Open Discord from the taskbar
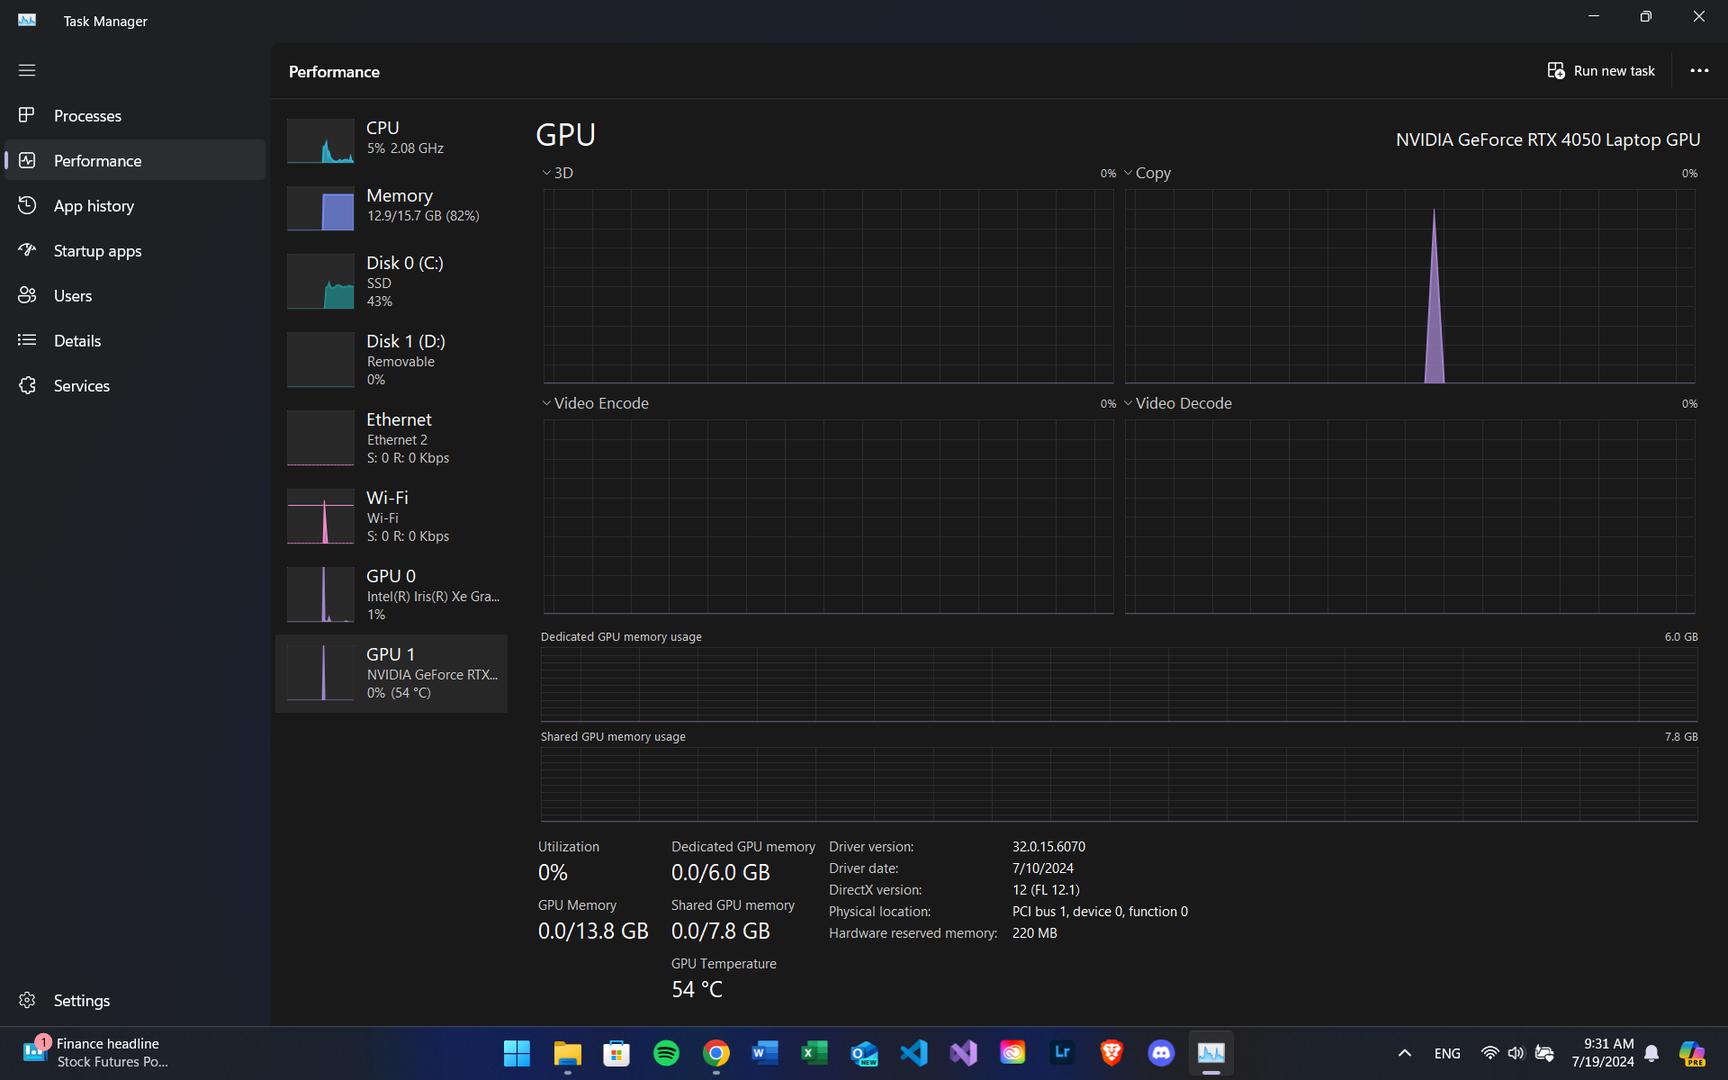This screenshot has width=1728, height=1080. (1160, 1053)
